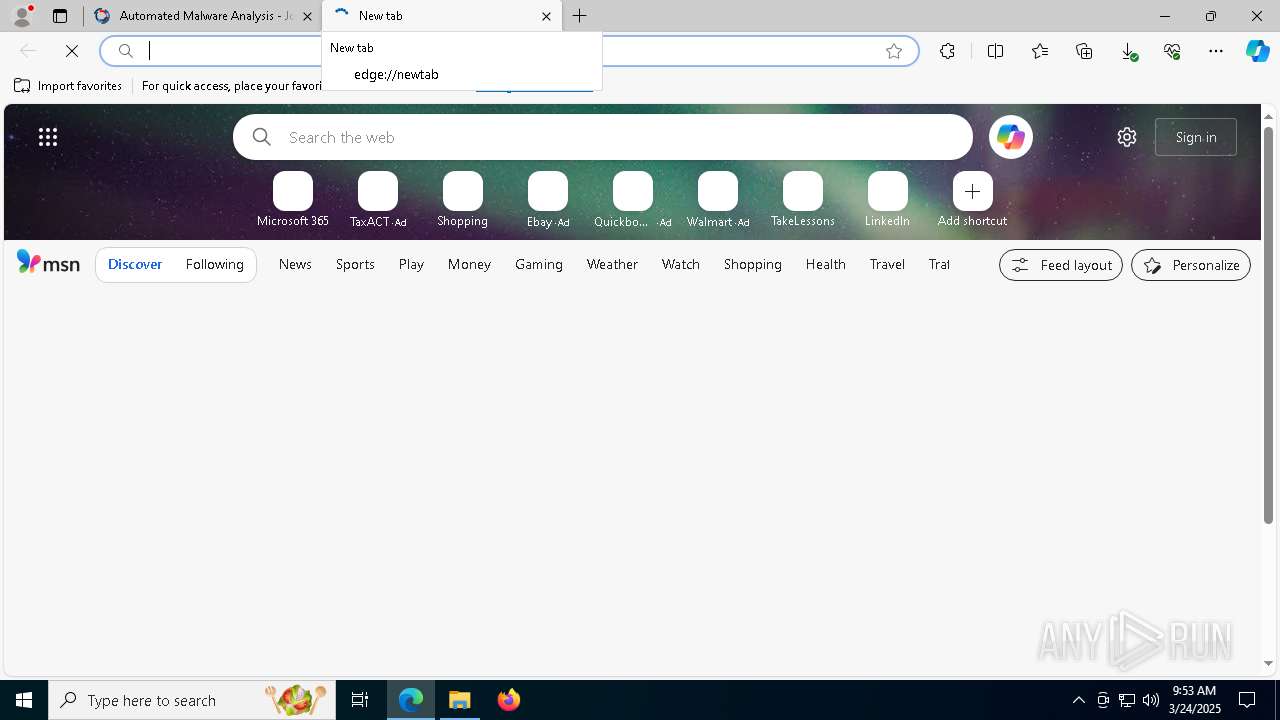Image resolution: width=1280 pixels, height=720 pixels.
Task: Click taskbar Type here to search box
Action: pos(192,700)
